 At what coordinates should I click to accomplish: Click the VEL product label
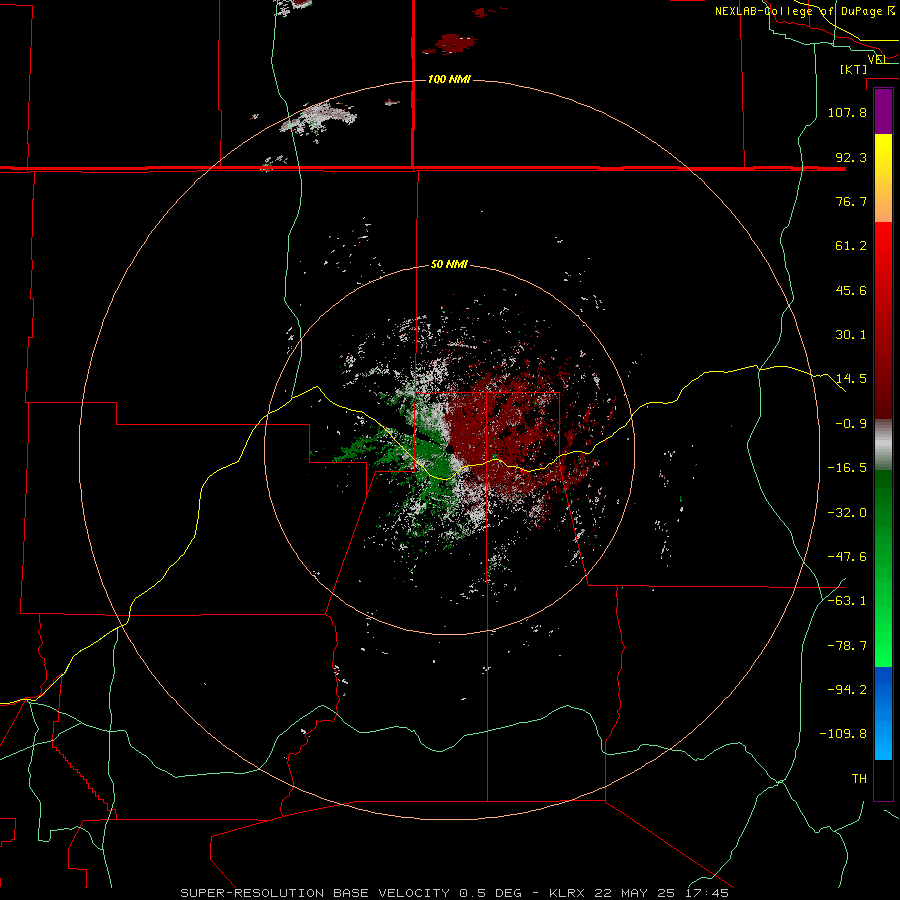(x=876, y=59)
